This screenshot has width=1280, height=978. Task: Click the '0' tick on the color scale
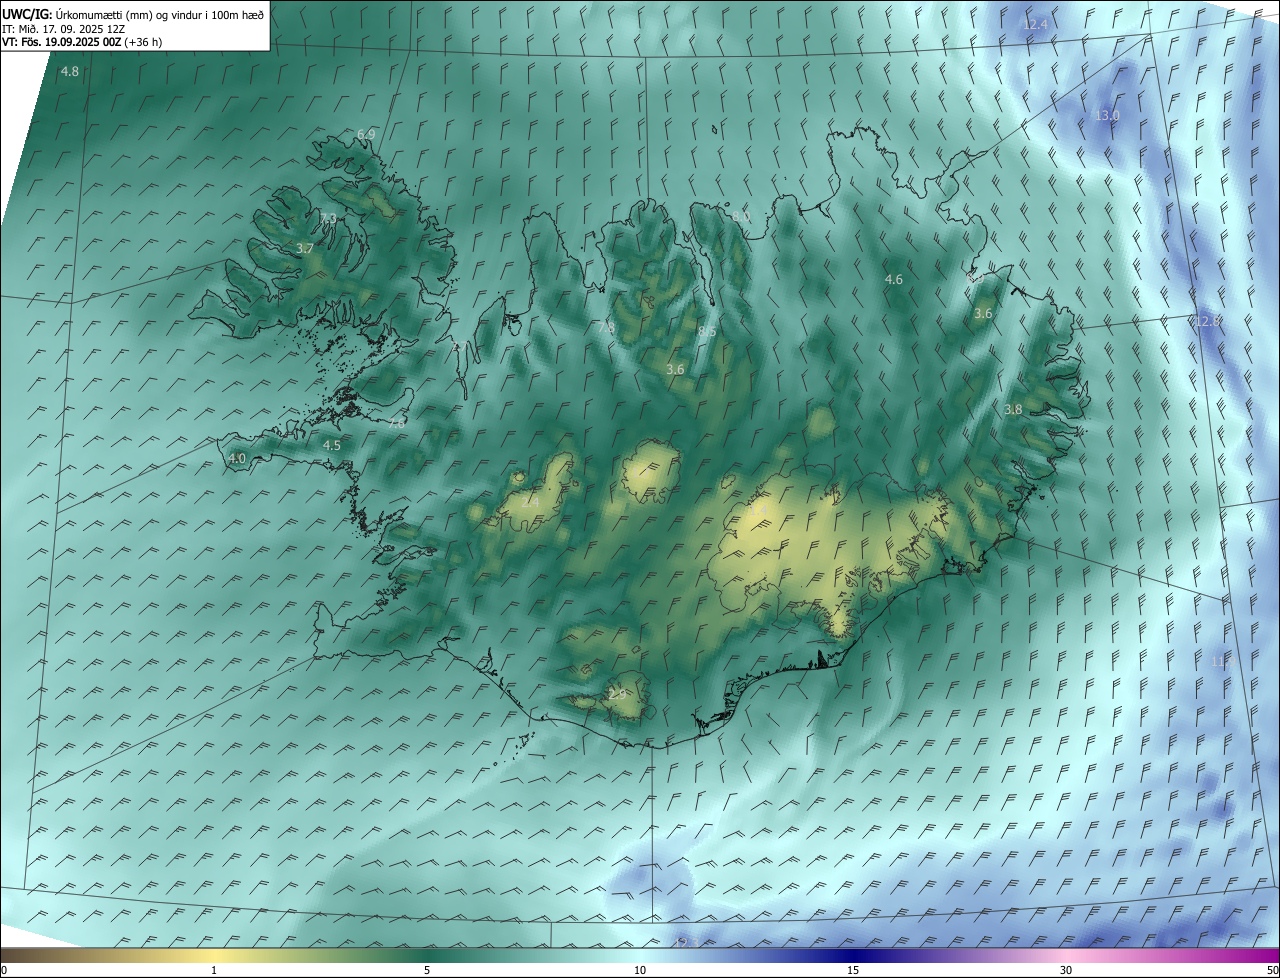(x=4, y=971)
